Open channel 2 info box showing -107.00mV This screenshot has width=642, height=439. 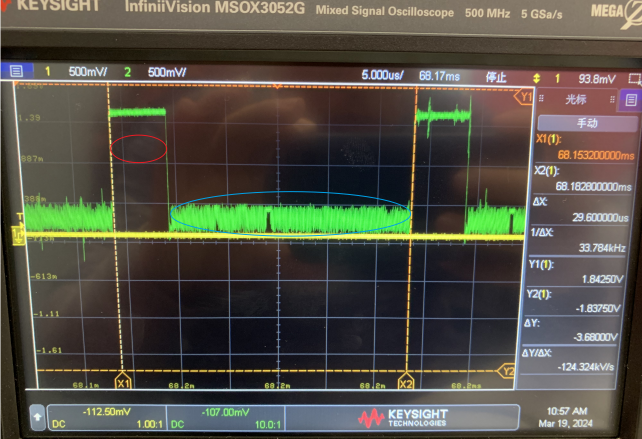pyautogui.click(x=226, y=418)
